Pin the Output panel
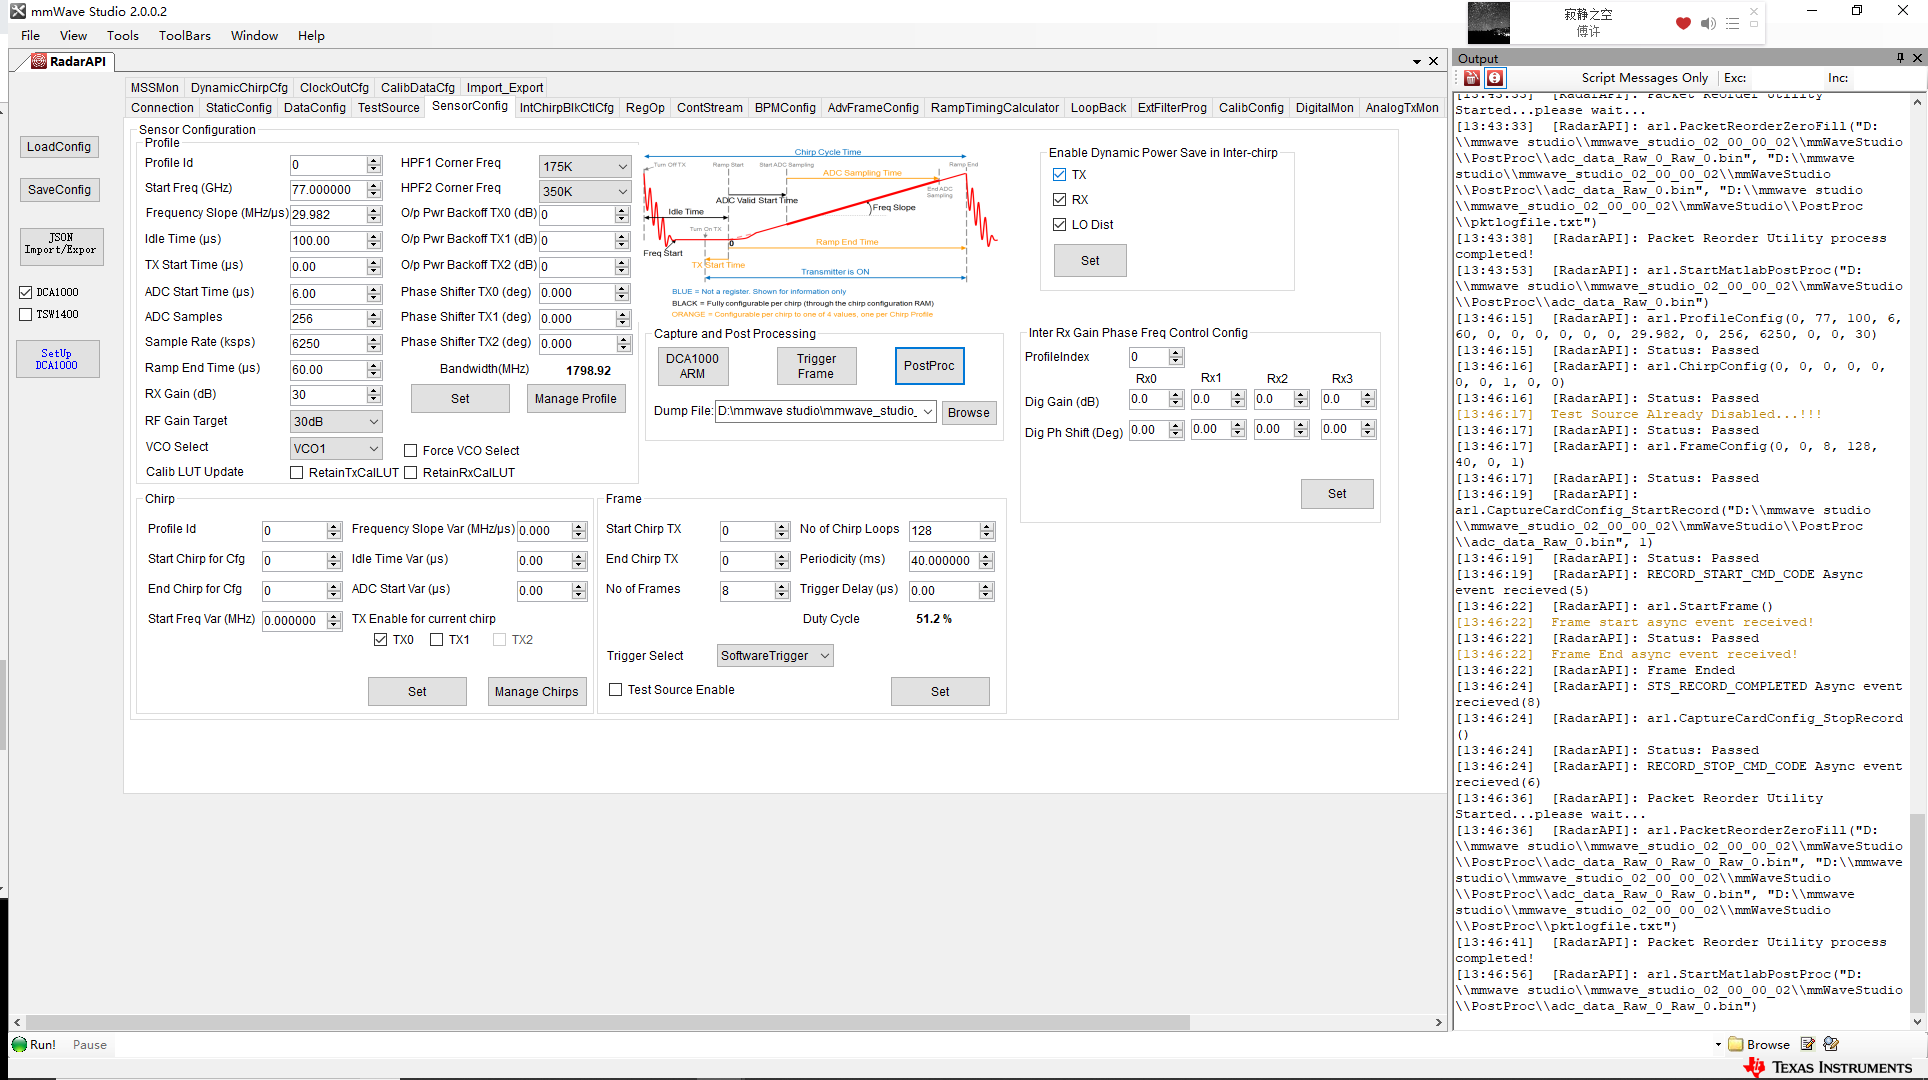This screenshot has height=1080, width=1928. tap(1900, 58)
